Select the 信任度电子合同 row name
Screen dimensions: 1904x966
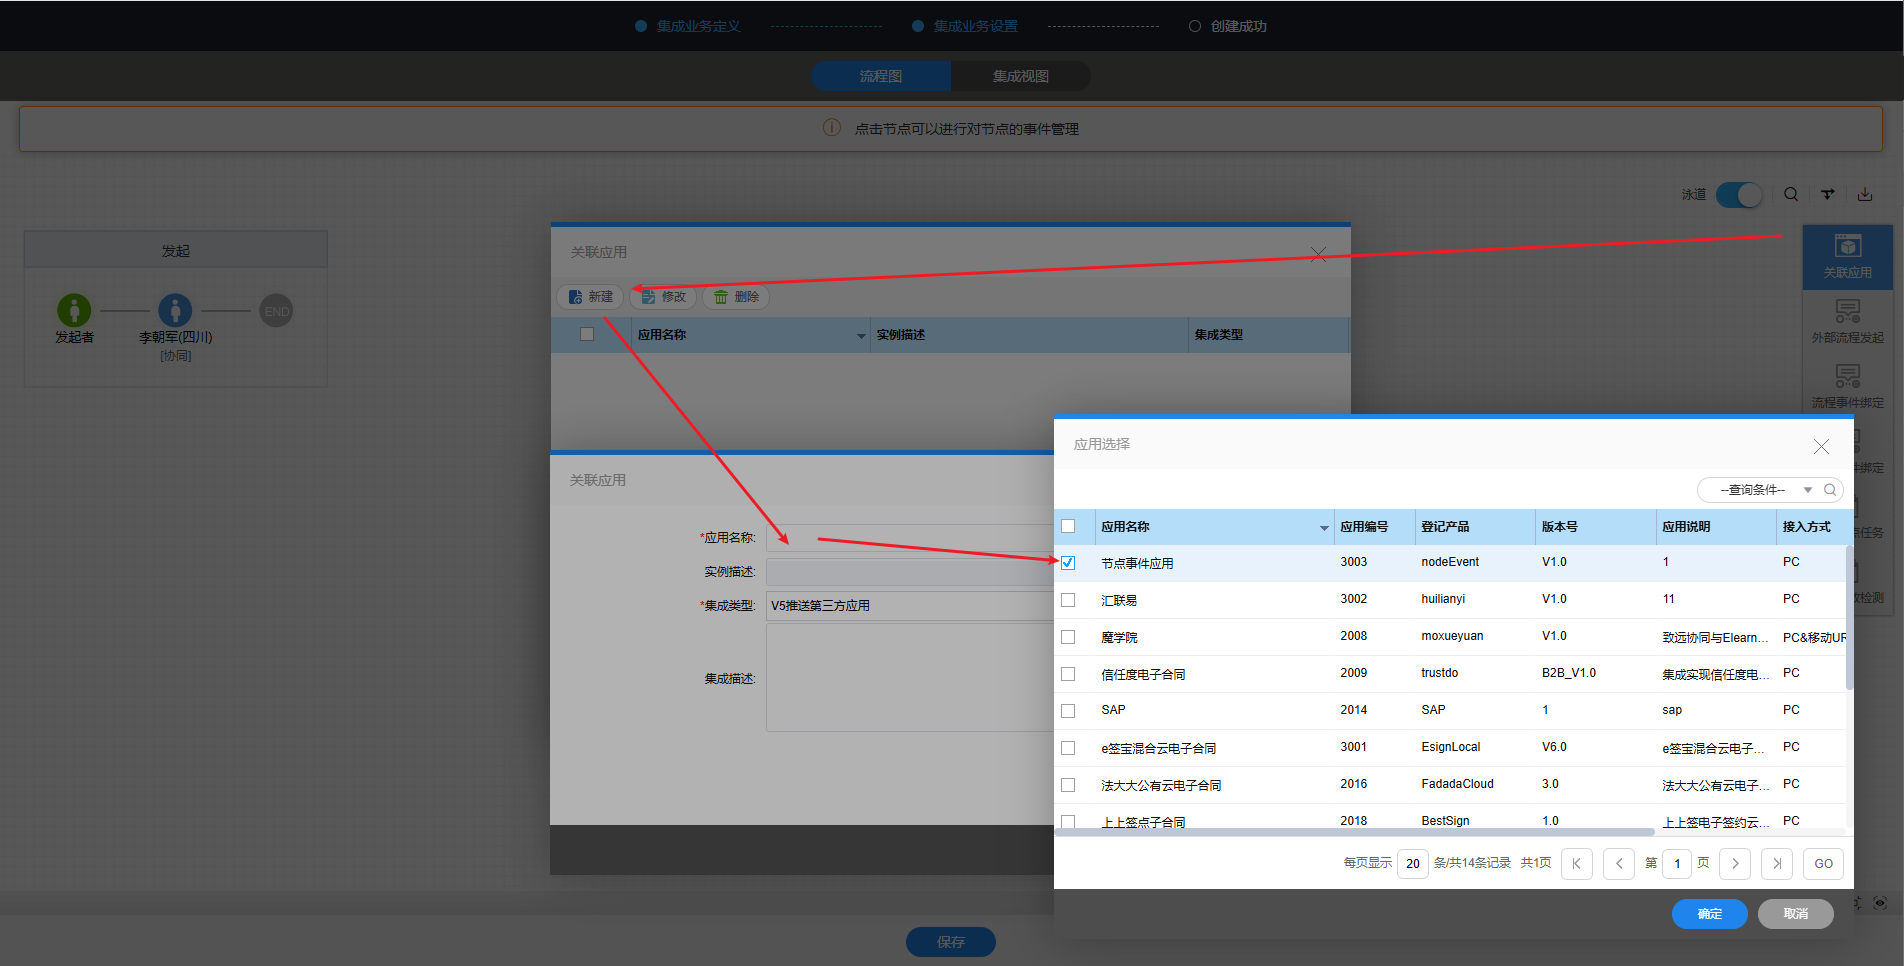pos(1143,675)
